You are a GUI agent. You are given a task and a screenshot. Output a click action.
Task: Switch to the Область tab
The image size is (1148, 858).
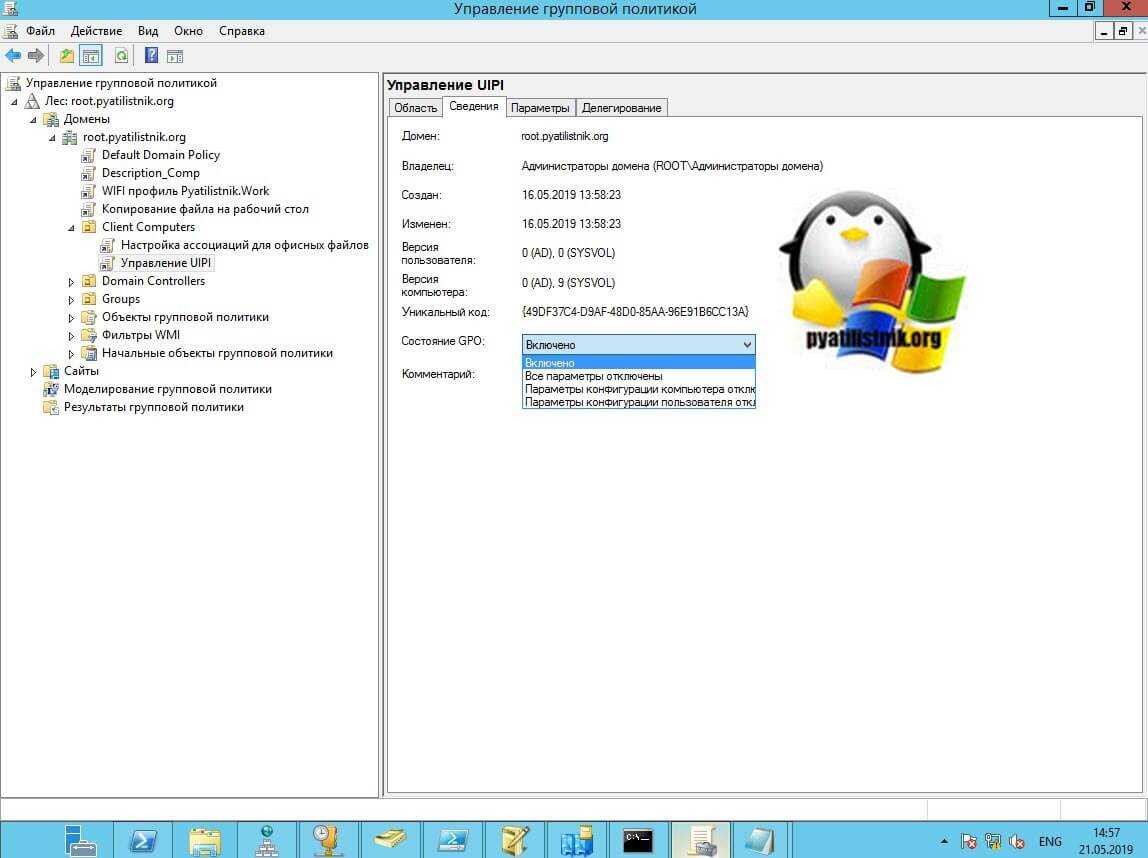tap(415, 108)
